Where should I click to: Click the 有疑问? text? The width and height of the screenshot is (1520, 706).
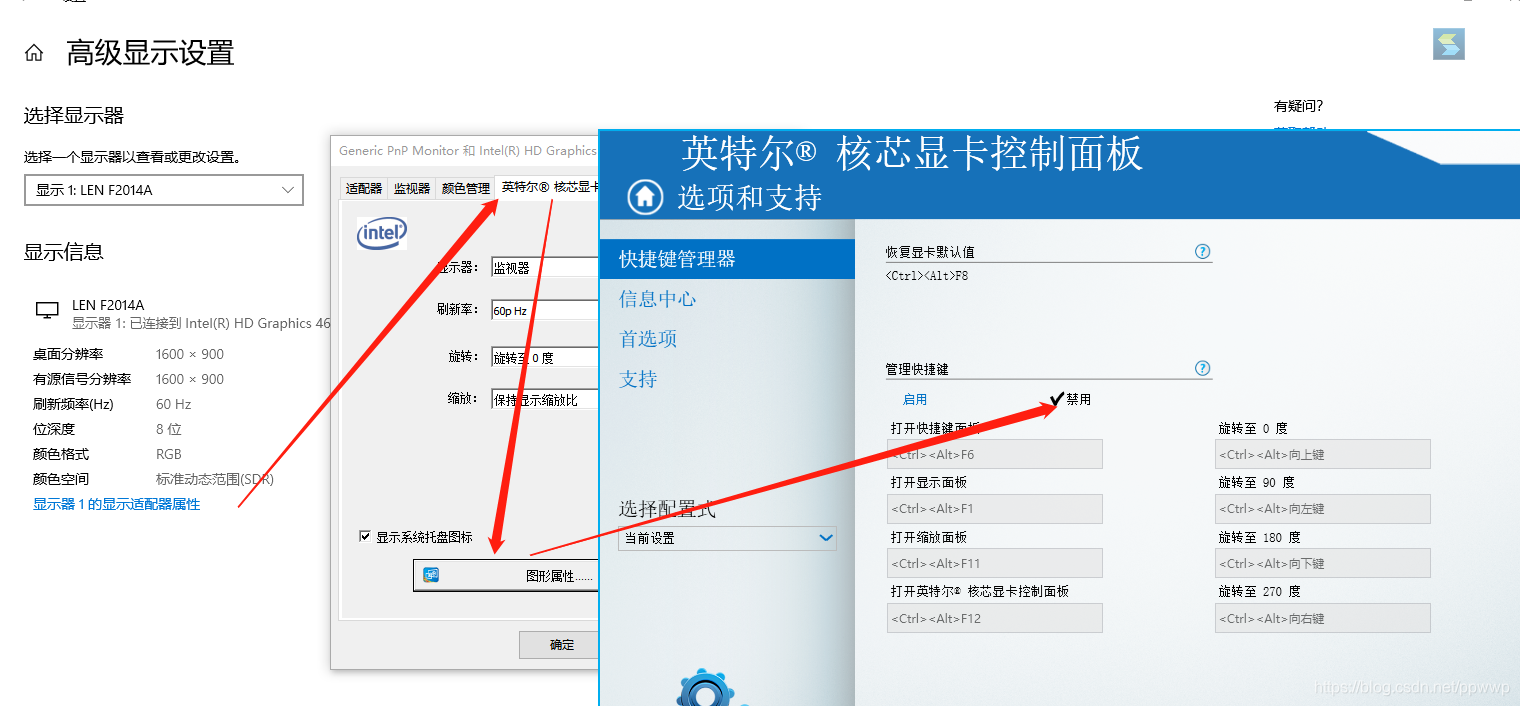(1299, 106)
